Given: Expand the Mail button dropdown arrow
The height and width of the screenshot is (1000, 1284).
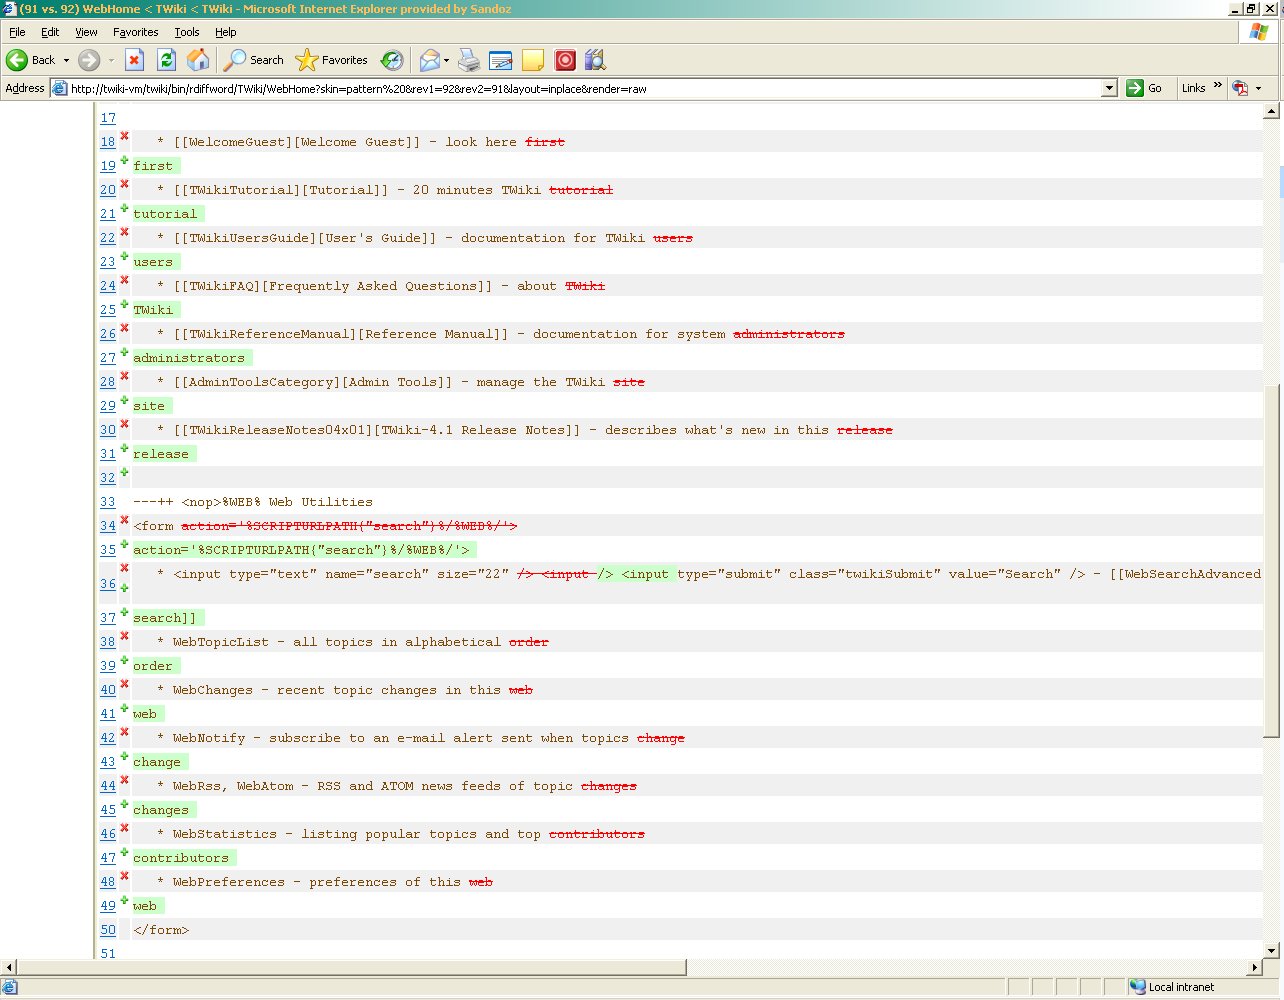Looking at the screenshot, I should tap(446, 60).
